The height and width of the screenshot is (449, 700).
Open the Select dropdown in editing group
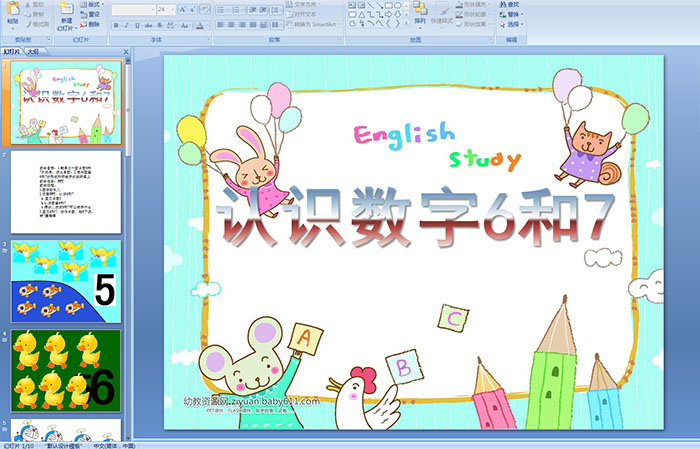click(511, 24)
